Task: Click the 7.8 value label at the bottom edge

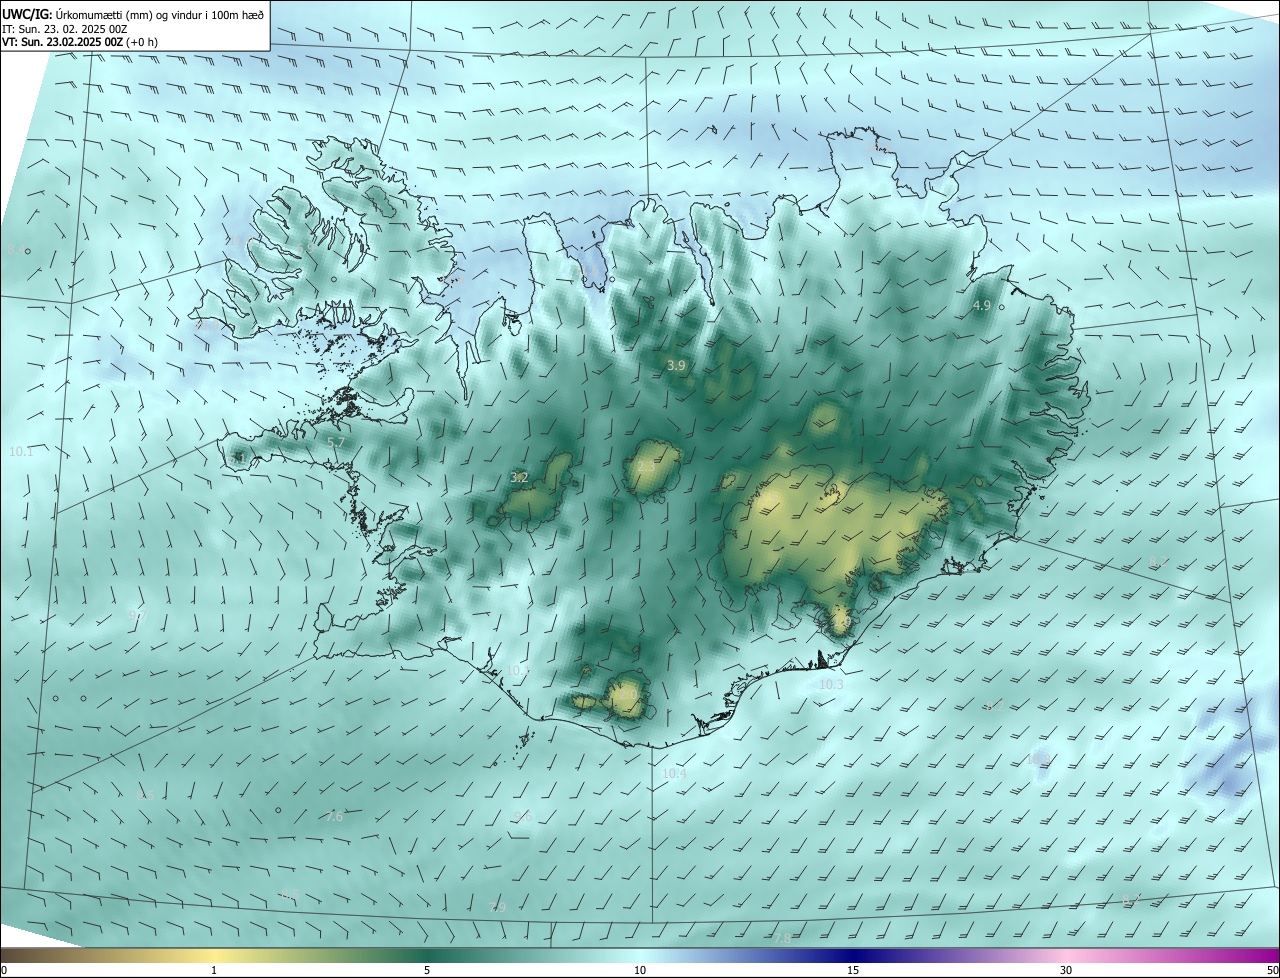Action: pyautogui.click(x=782, y=939)
